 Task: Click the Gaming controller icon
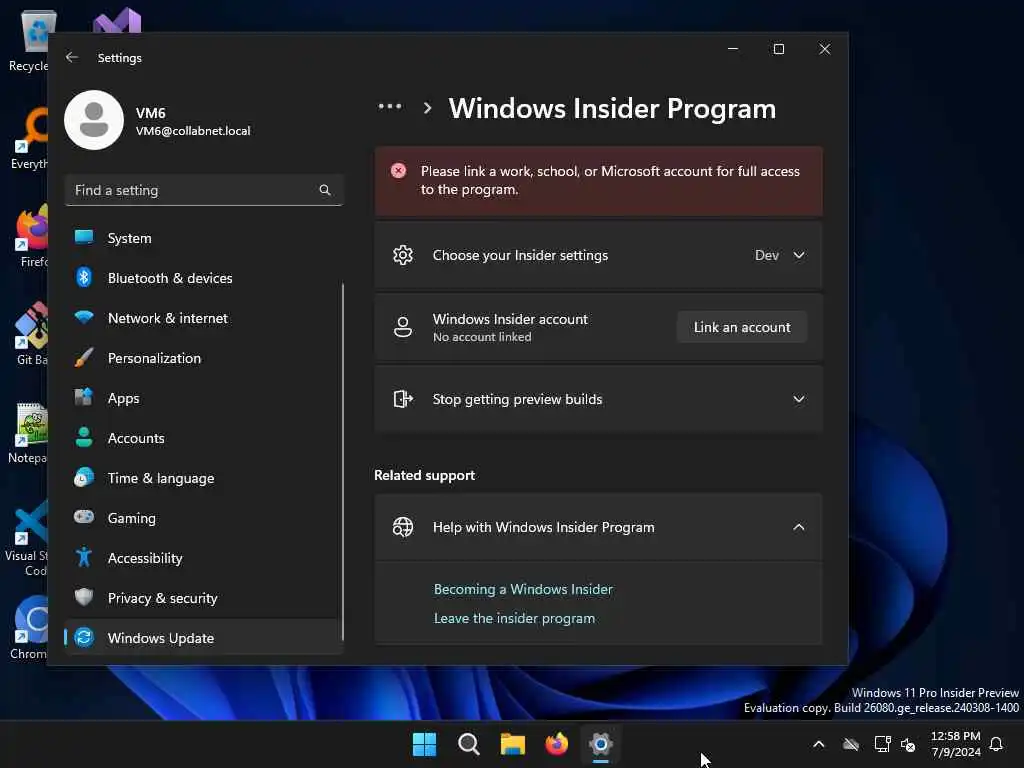point(84,517)
